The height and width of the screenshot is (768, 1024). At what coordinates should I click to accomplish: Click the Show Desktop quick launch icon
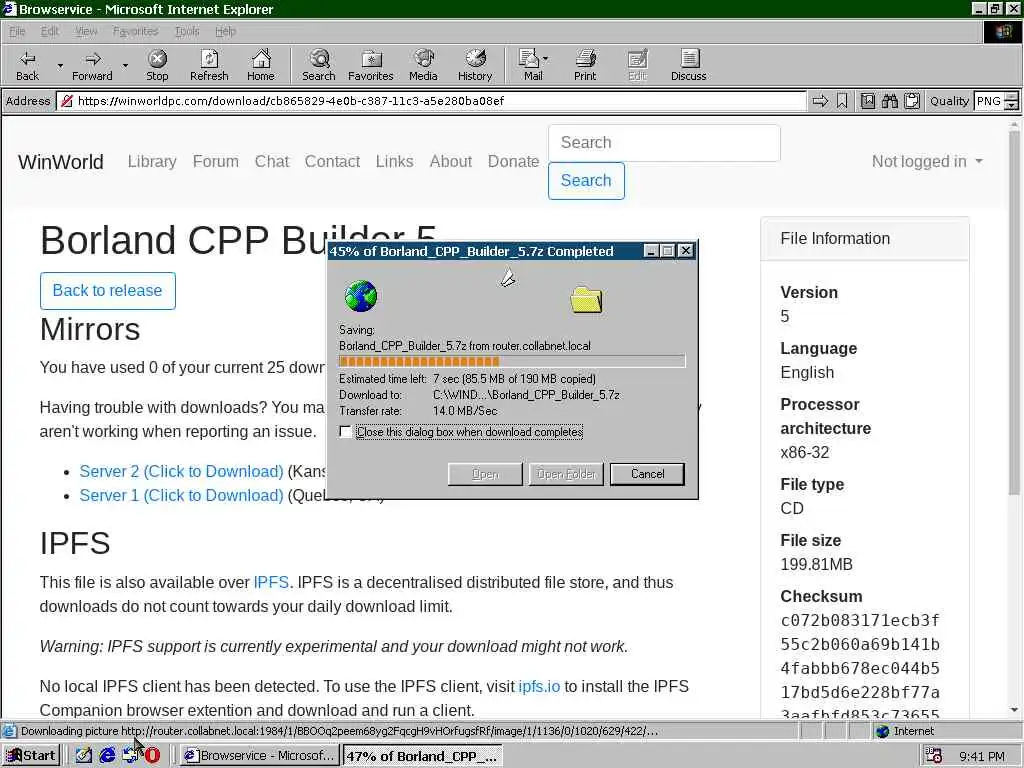click(x=84, y=756)
